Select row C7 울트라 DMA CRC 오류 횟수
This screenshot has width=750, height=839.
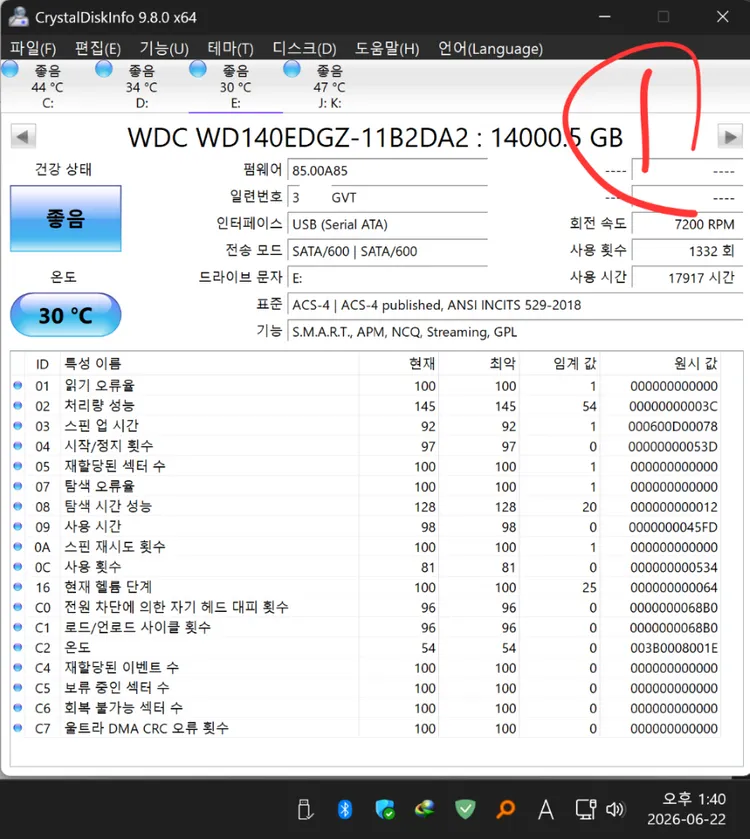click(x=366, y=728)
